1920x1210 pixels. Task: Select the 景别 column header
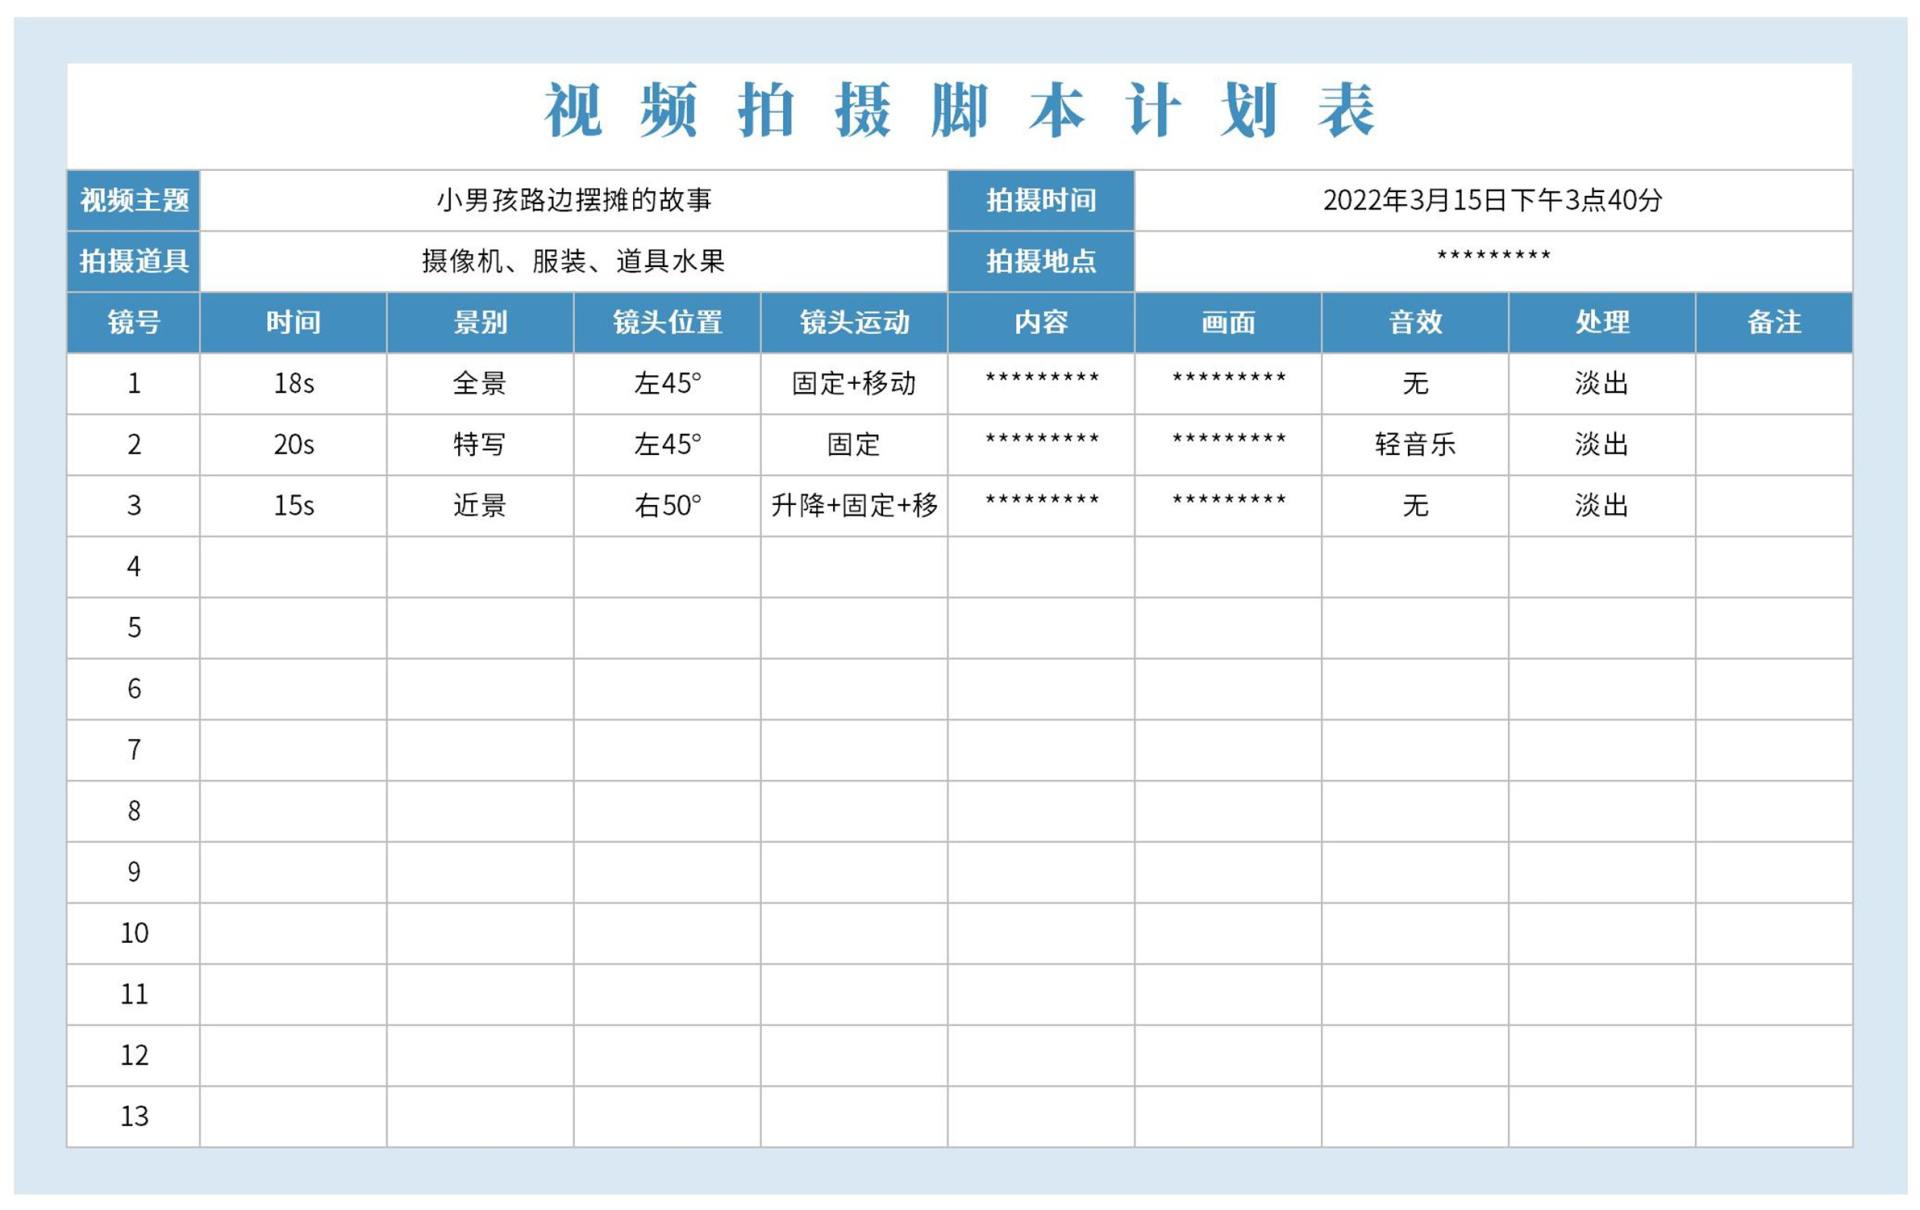point(480,323)
